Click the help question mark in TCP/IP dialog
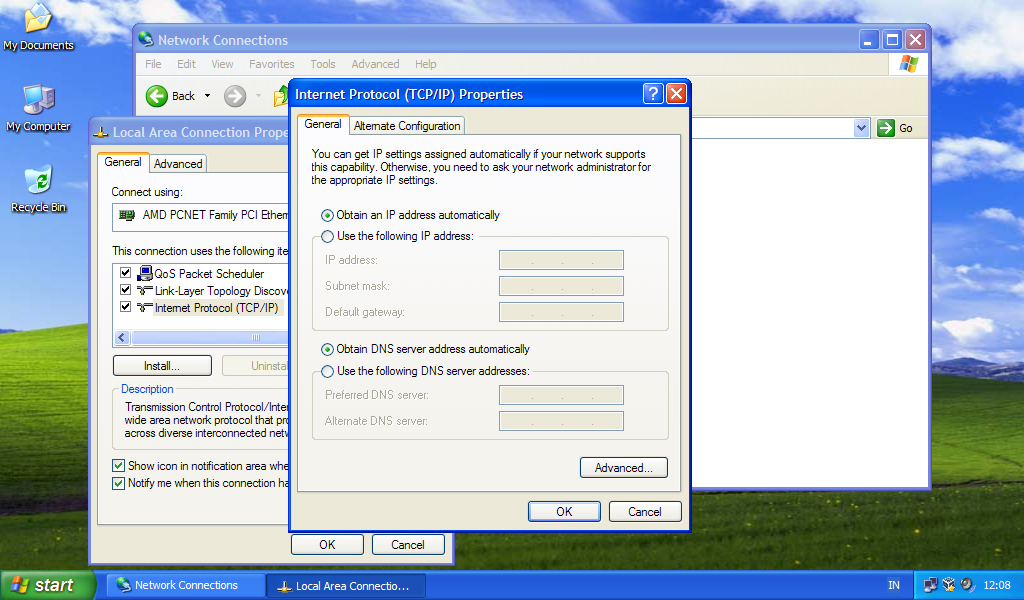Image resolution: width=1024 pixels, height=600 pixels. tap(652, 94)
